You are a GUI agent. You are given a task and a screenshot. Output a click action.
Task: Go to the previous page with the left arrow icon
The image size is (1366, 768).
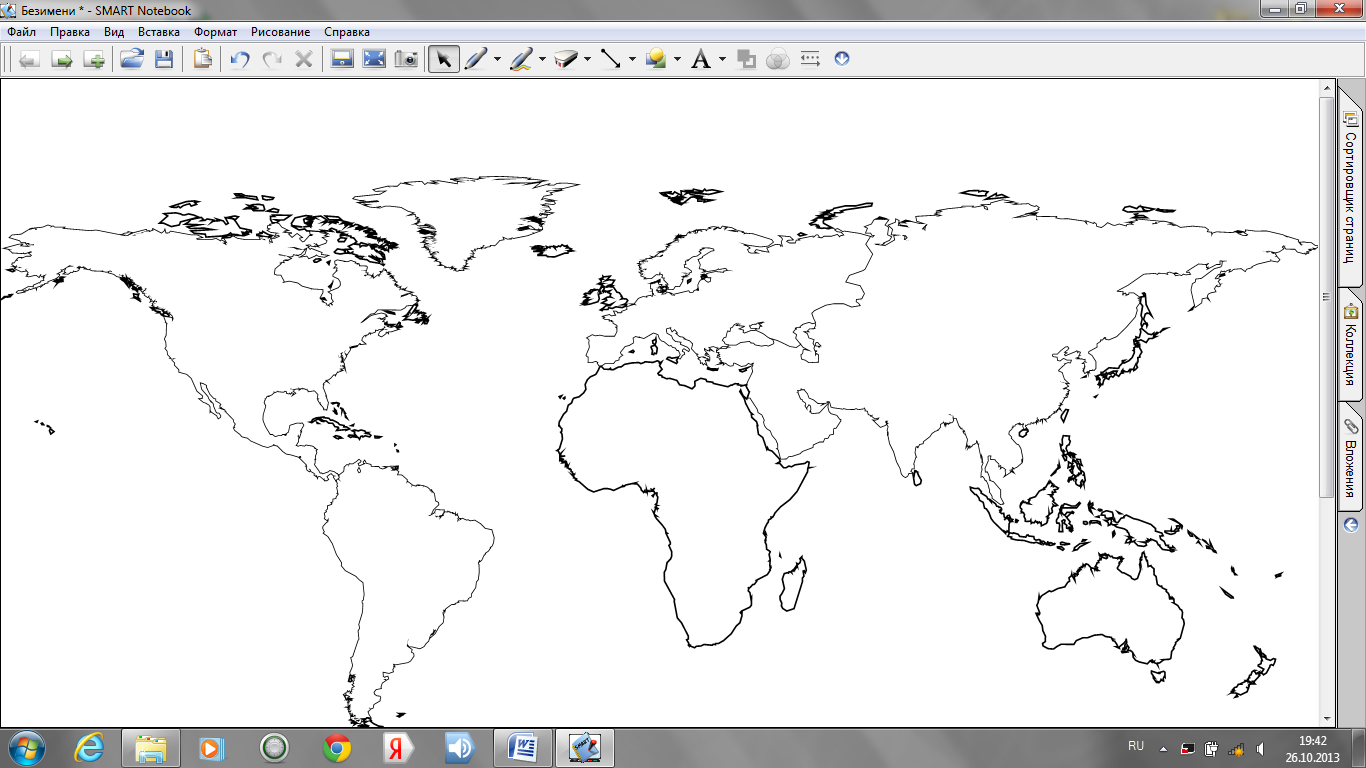[29, 59]
